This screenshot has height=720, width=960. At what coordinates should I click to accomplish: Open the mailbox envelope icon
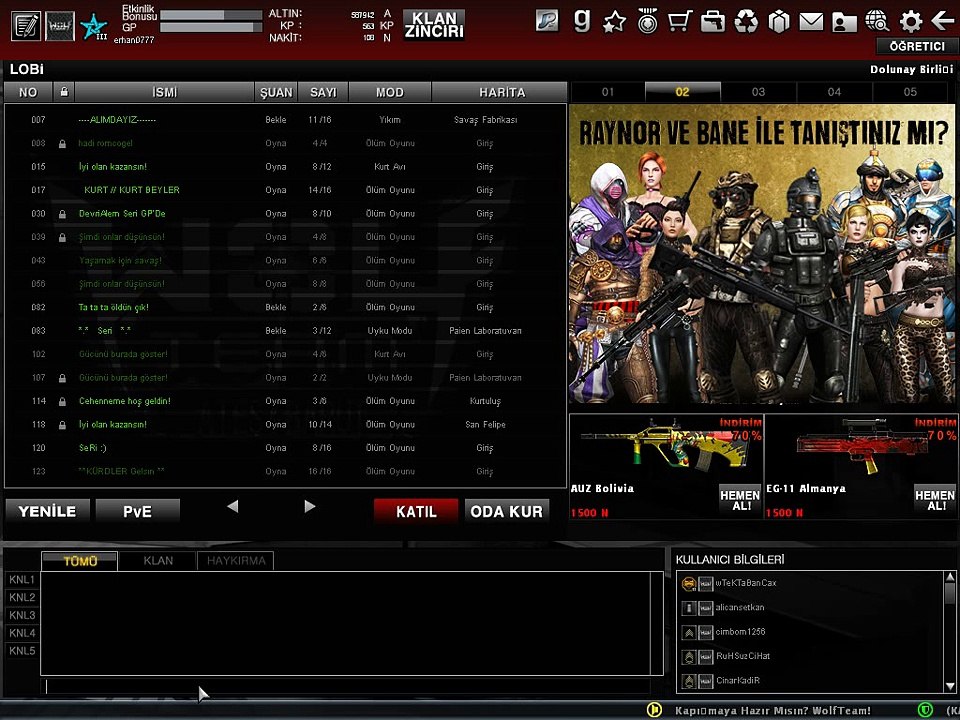(x=811, y=22)
